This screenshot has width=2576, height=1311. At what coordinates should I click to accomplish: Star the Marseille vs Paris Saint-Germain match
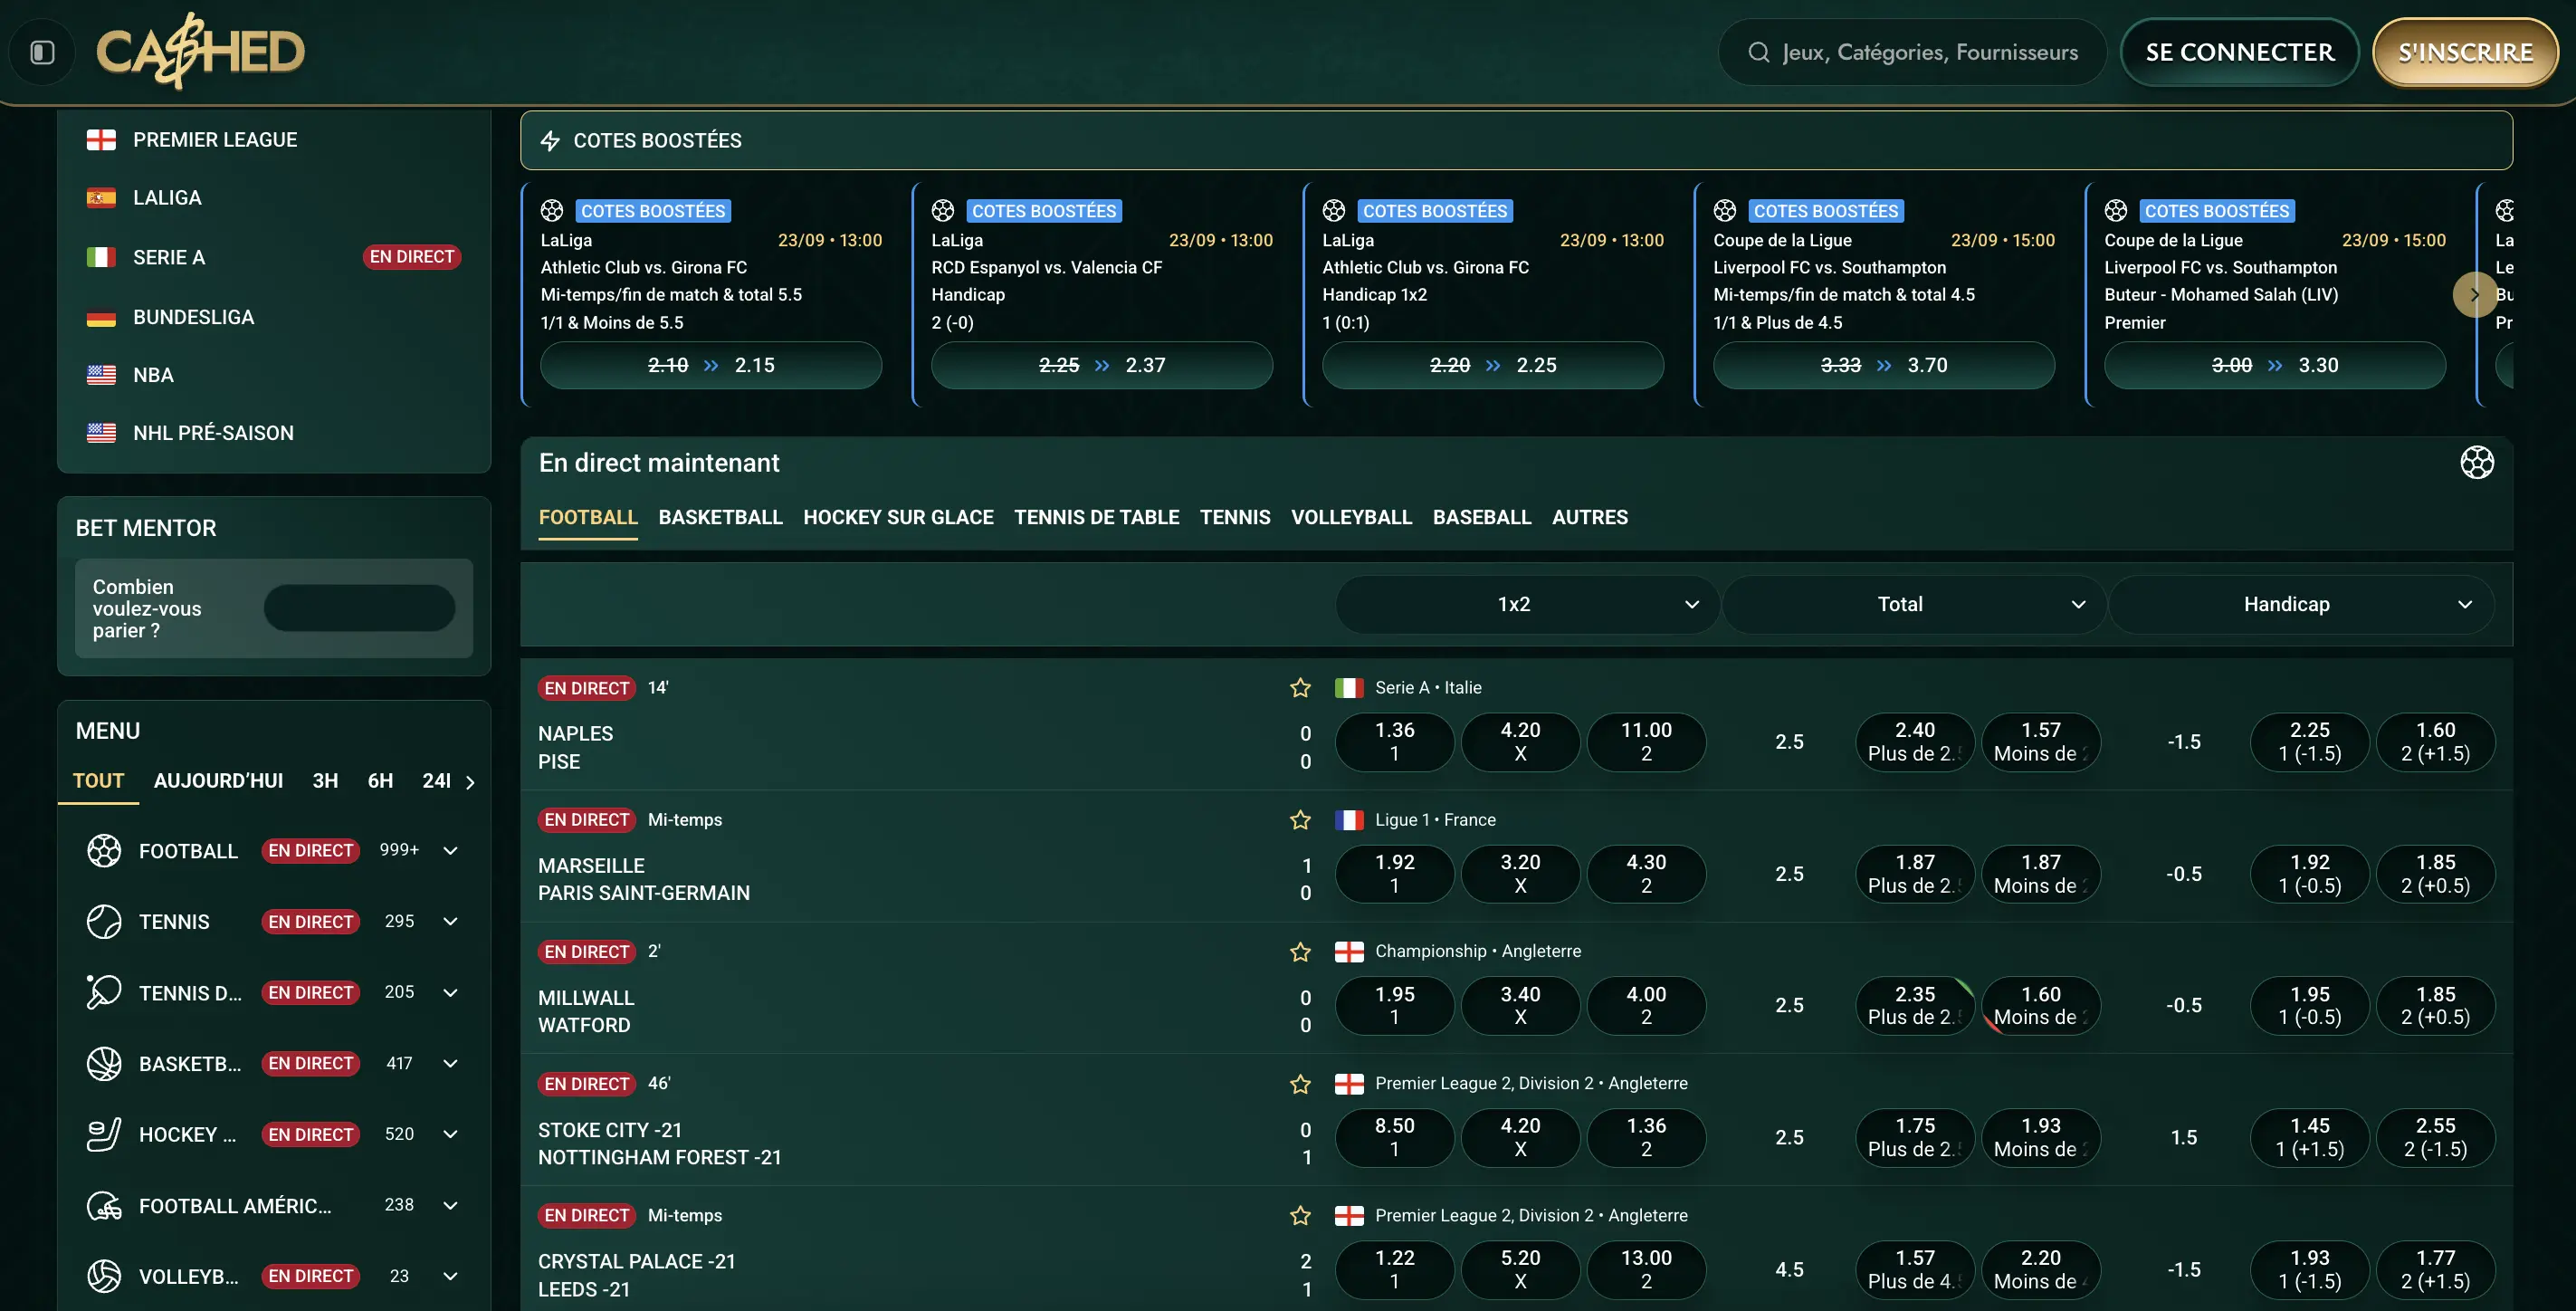[x=1300, y=820]
